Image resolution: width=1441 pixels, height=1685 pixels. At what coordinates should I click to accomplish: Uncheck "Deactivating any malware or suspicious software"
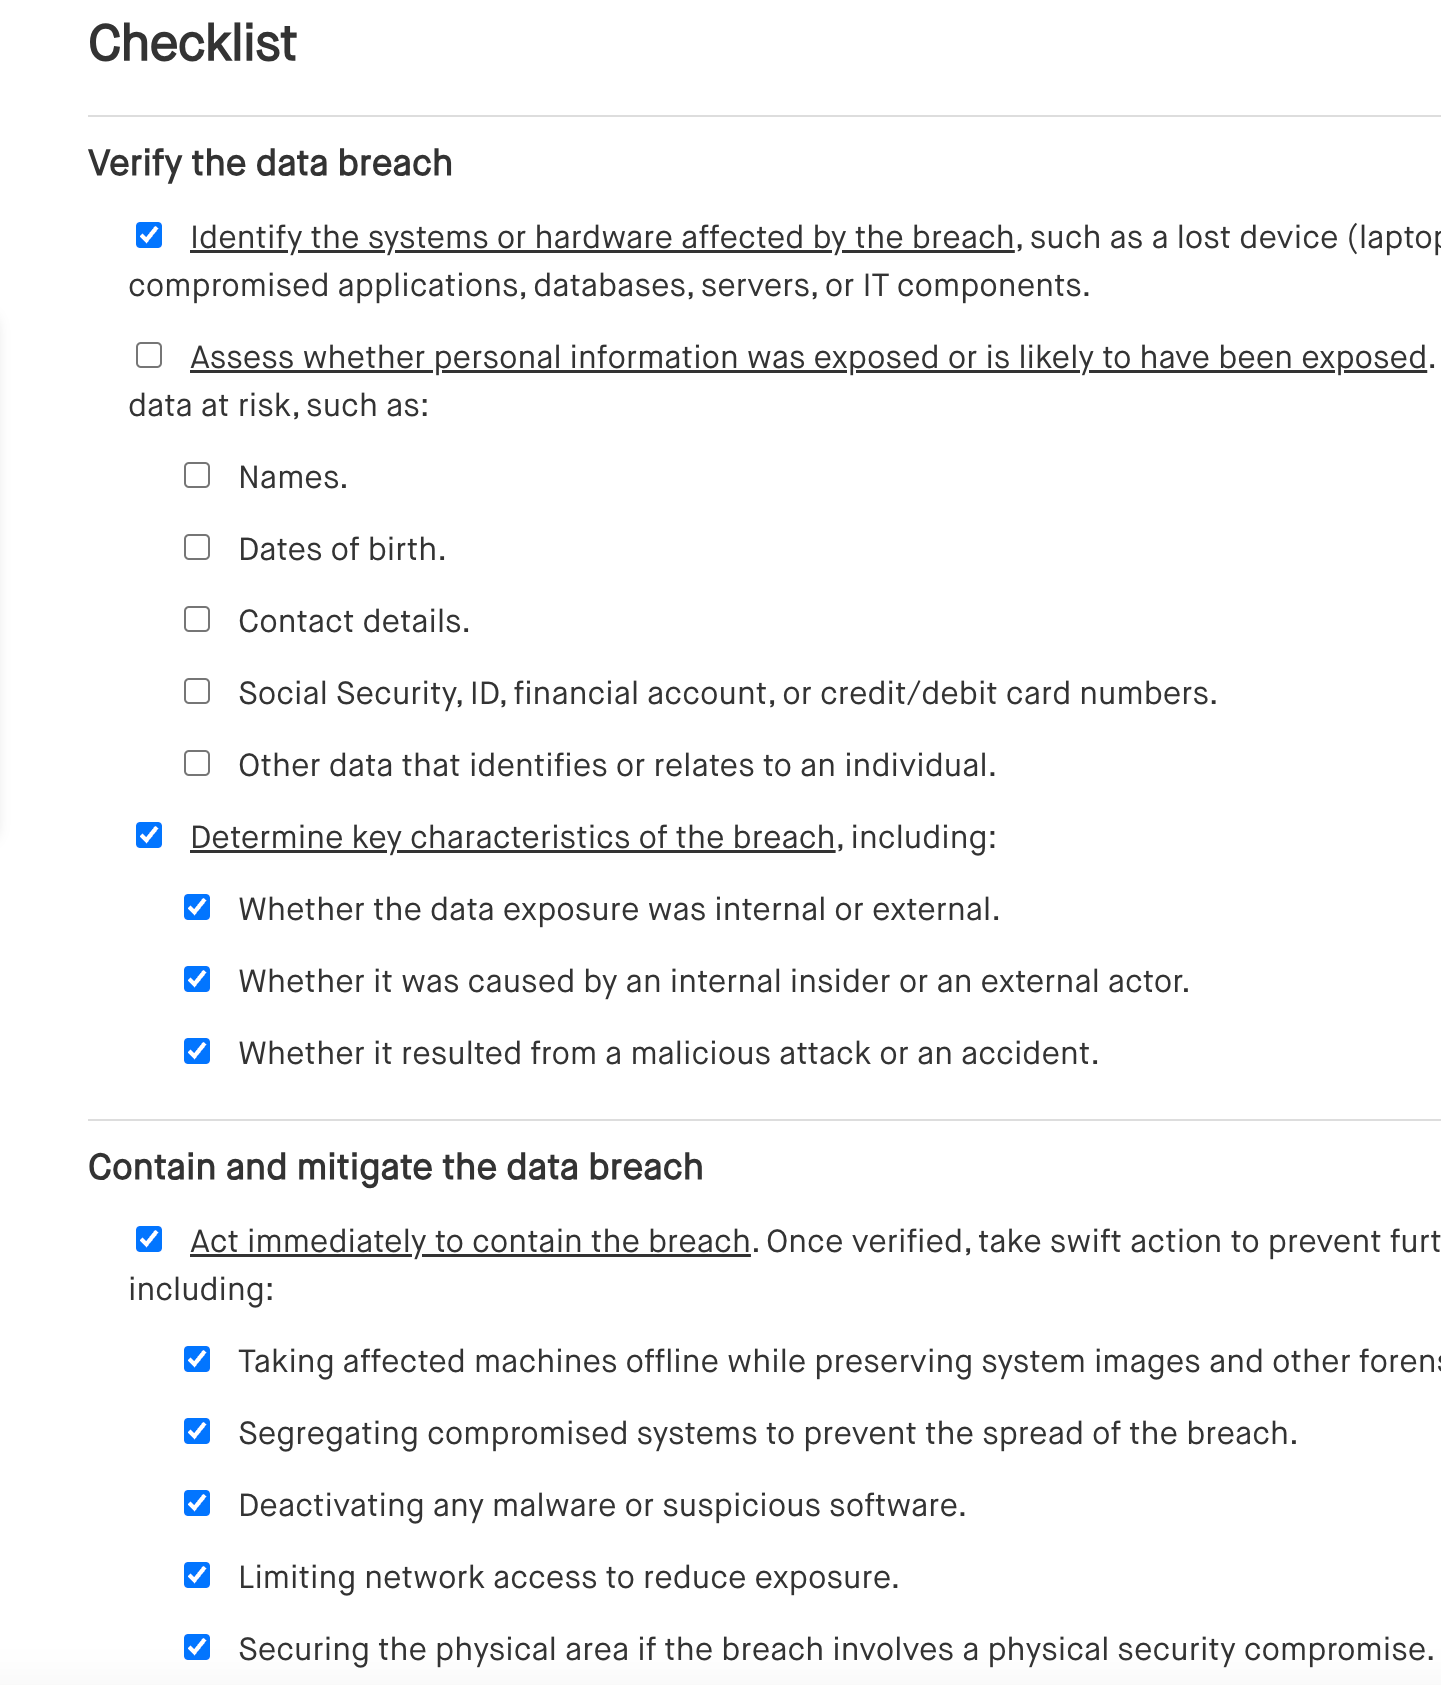pos(197,1504)
